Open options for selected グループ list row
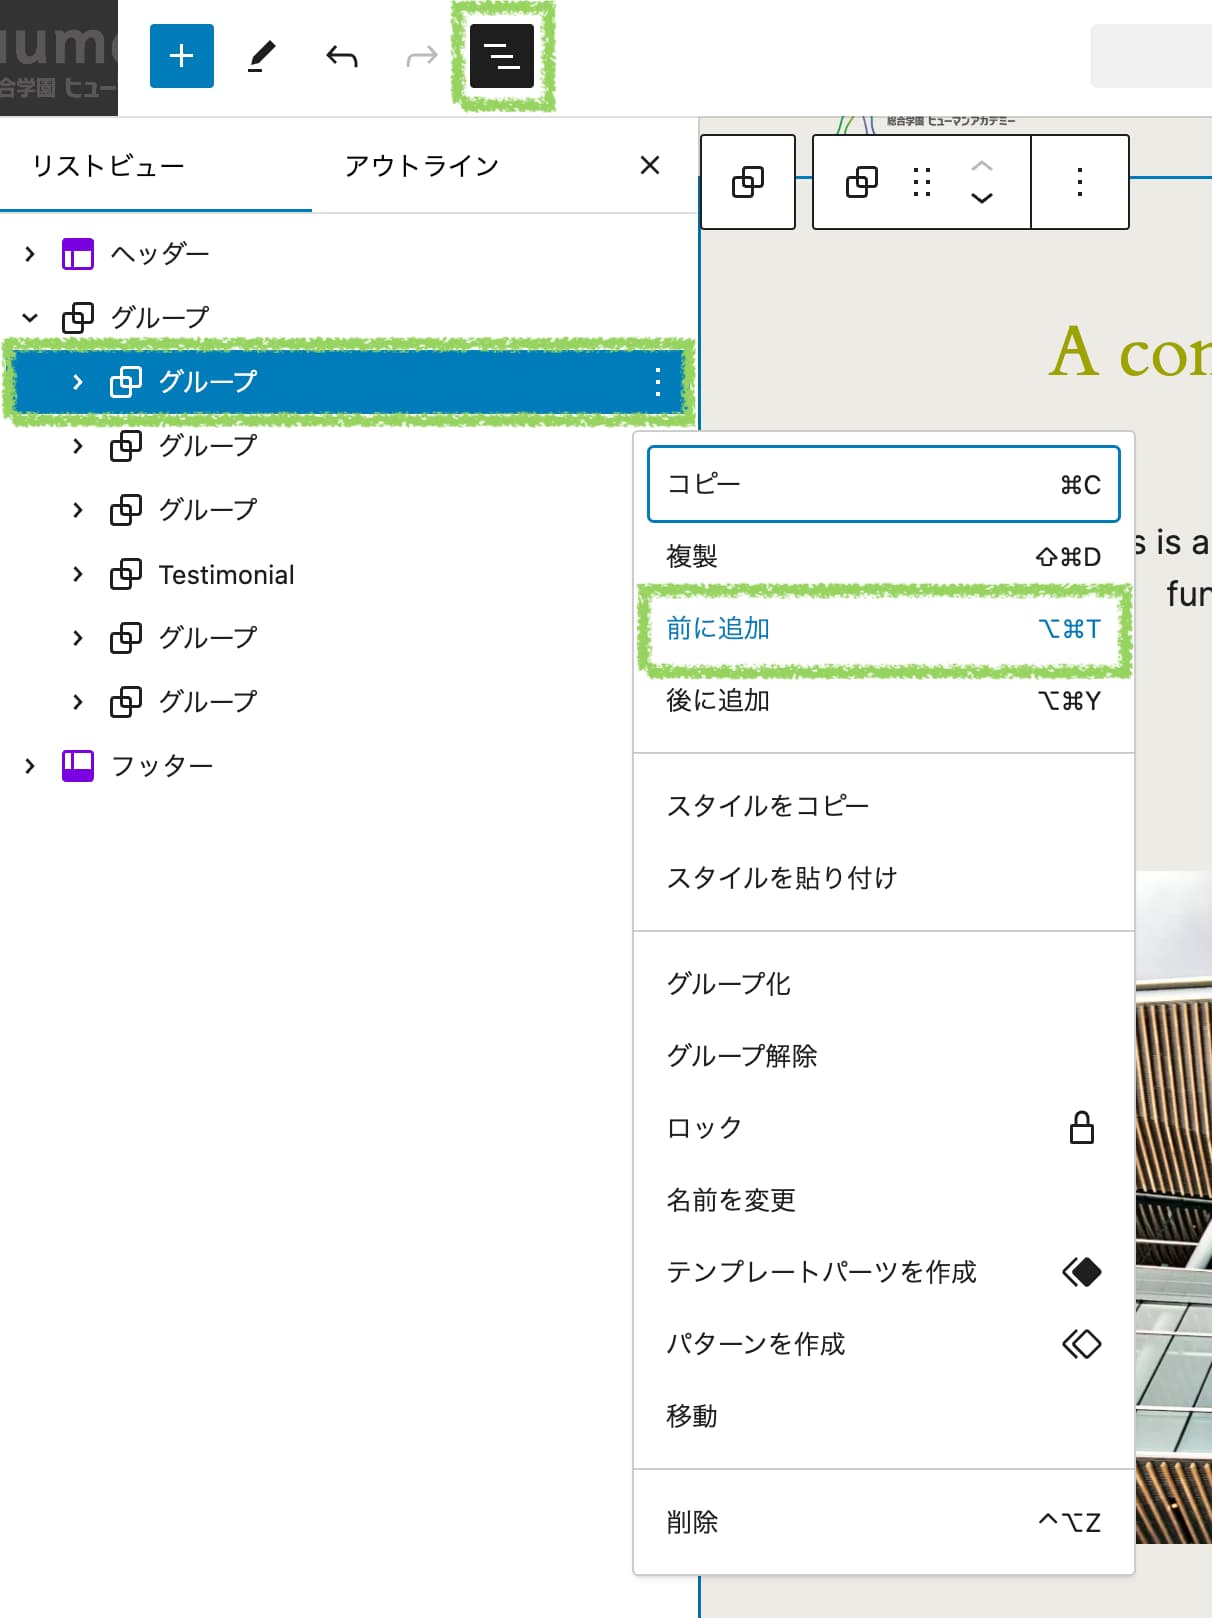The height and width of the screenshot is (1618, 1212). 657,382
